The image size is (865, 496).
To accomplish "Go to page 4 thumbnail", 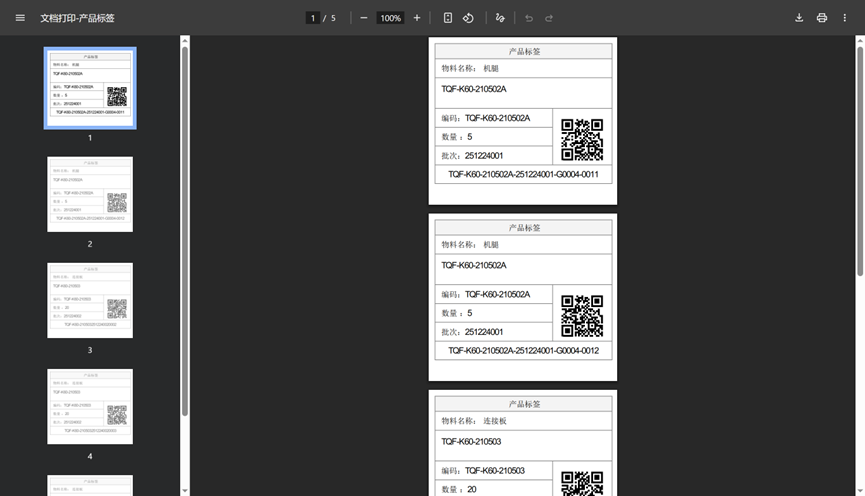I will (90, 406).
